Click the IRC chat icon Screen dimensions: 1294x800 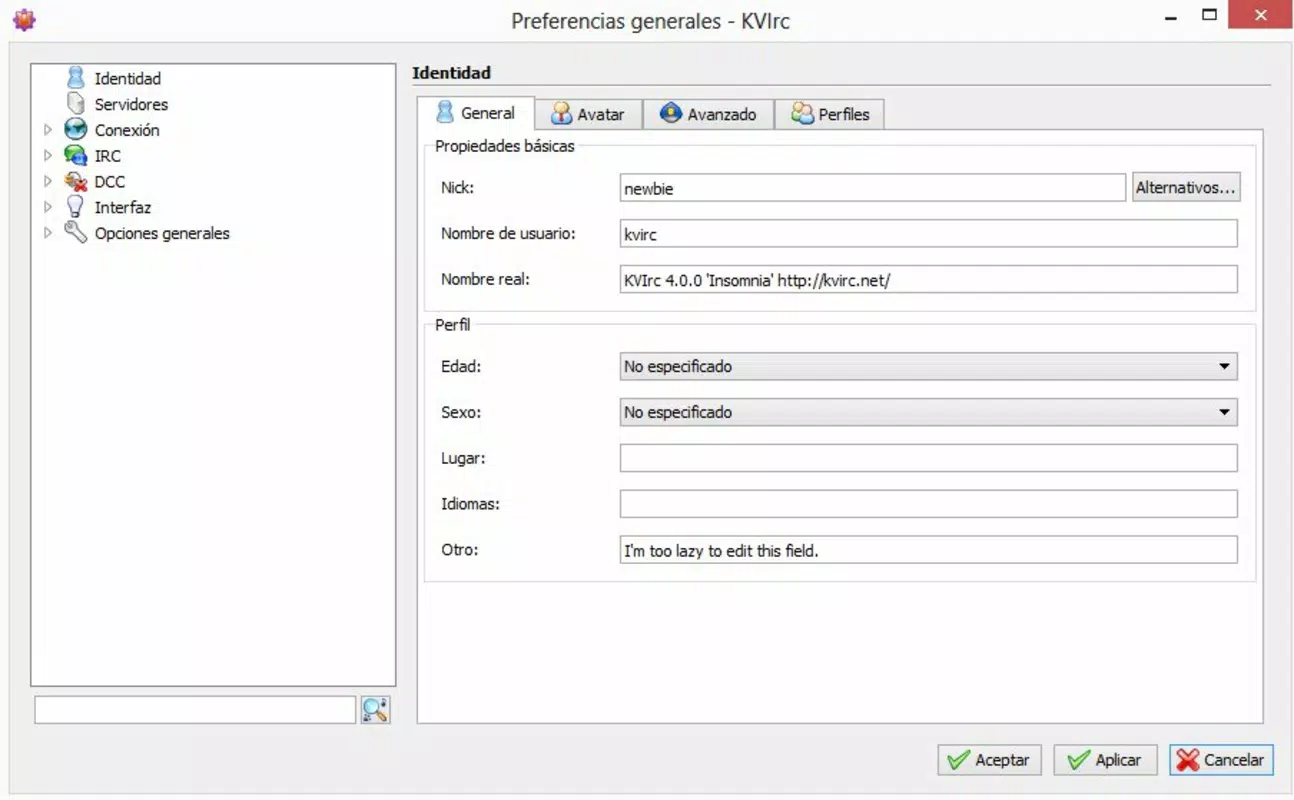point(76,155)
